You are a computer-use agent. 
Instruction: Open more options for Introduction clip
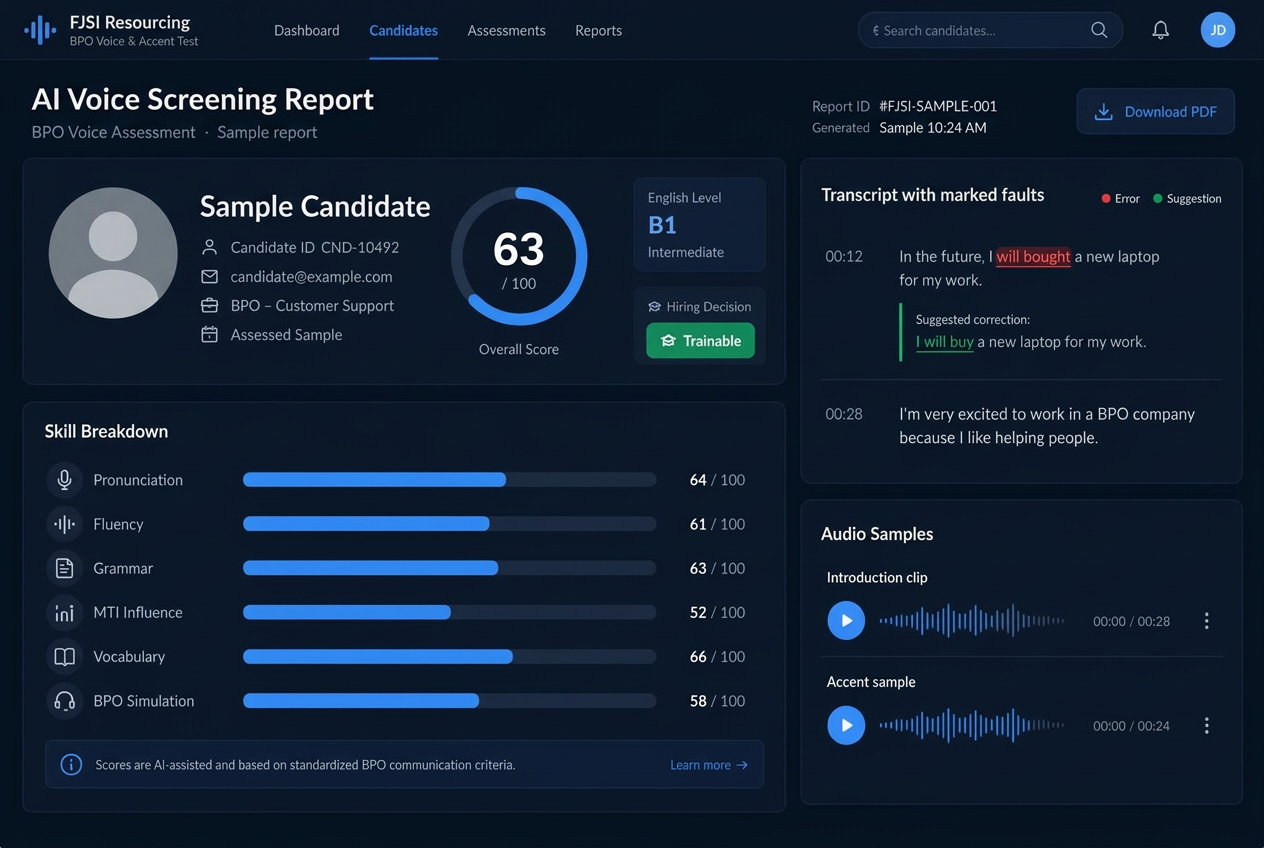(1206, 621)
